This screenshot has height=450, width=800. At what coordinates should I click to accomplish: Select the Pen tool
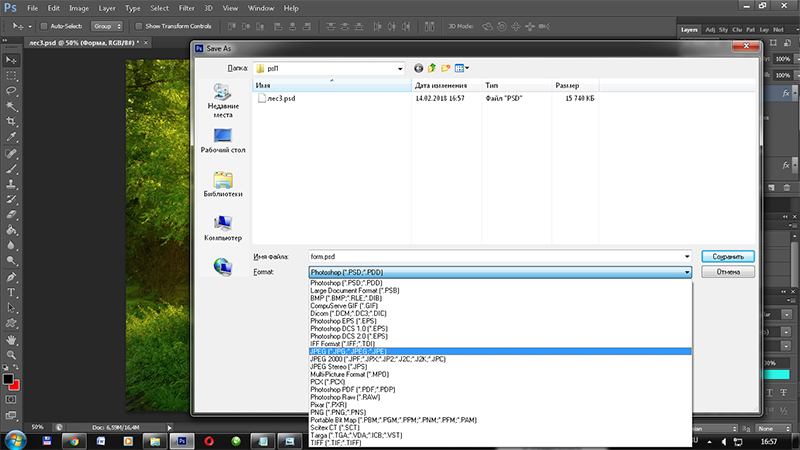point(11,278)
